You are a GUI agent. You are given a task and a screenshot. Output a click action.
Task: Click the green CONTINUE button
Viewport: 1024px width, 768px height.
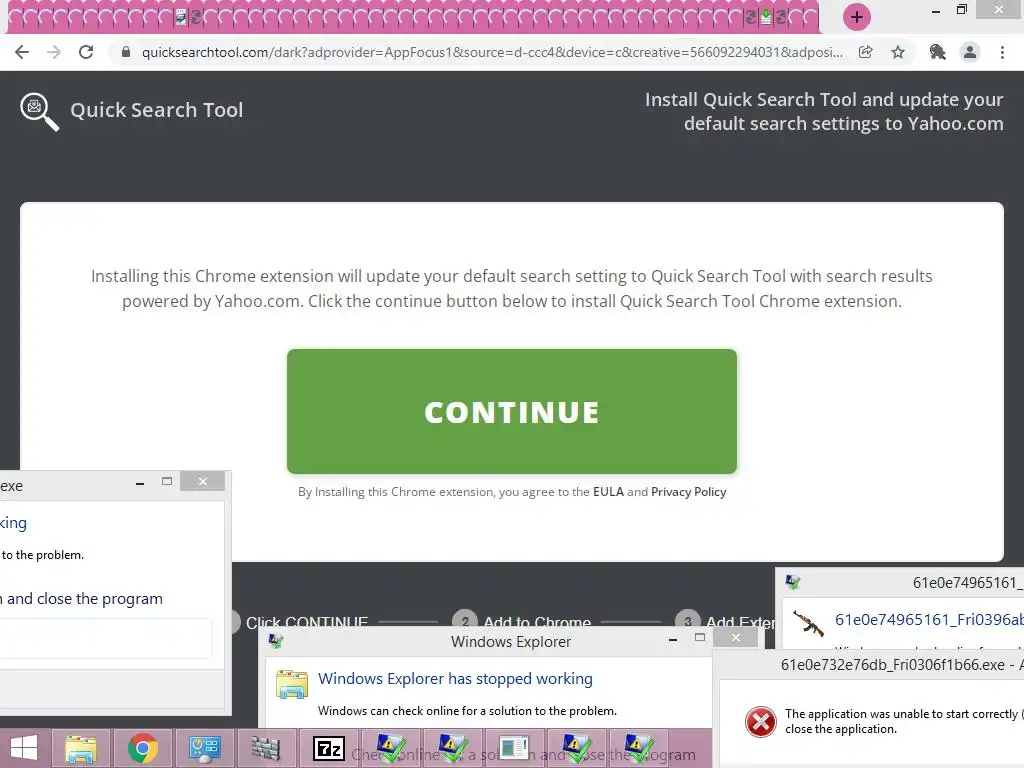click(x=511, y=411)
